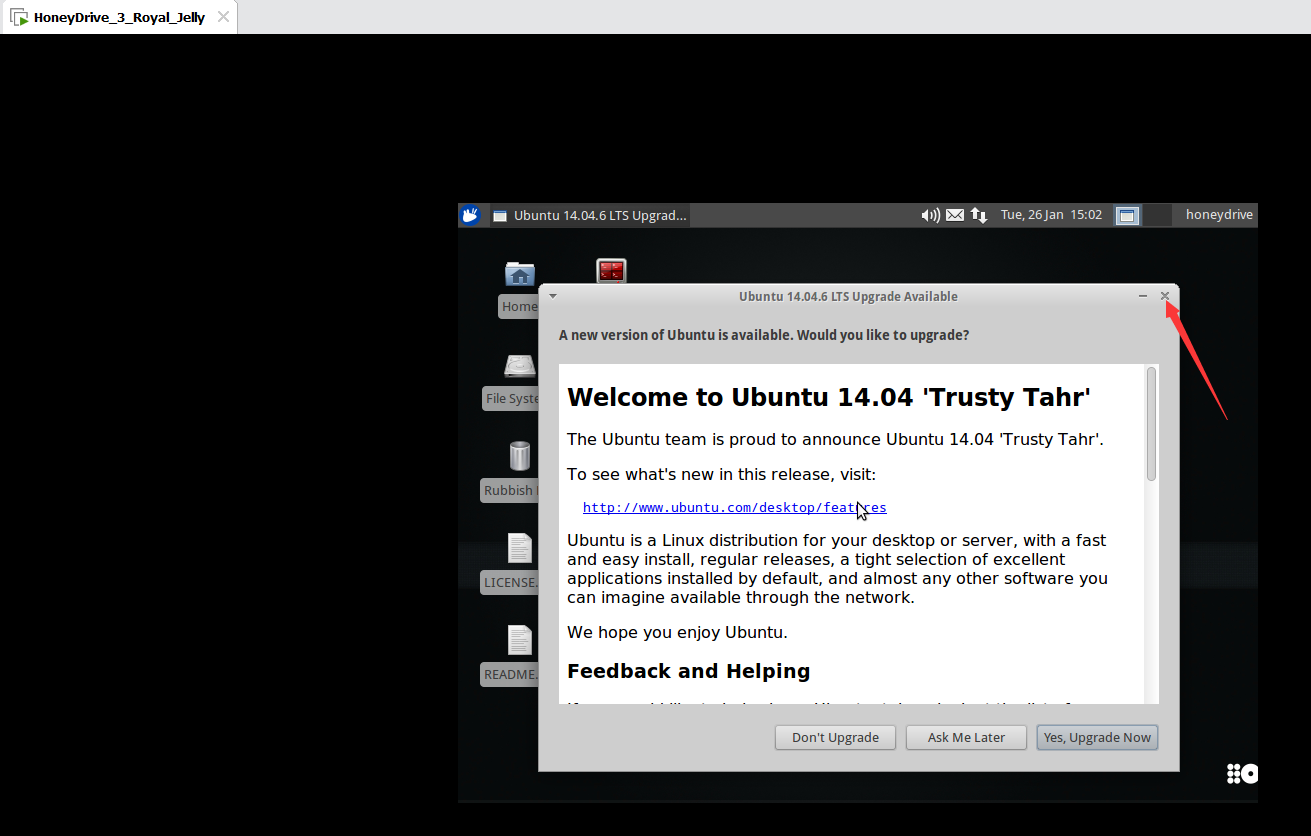The image size is (1311, 836).
Task: Confirm with Yes, Upgrade Now
Action: tap(1097, 738)
